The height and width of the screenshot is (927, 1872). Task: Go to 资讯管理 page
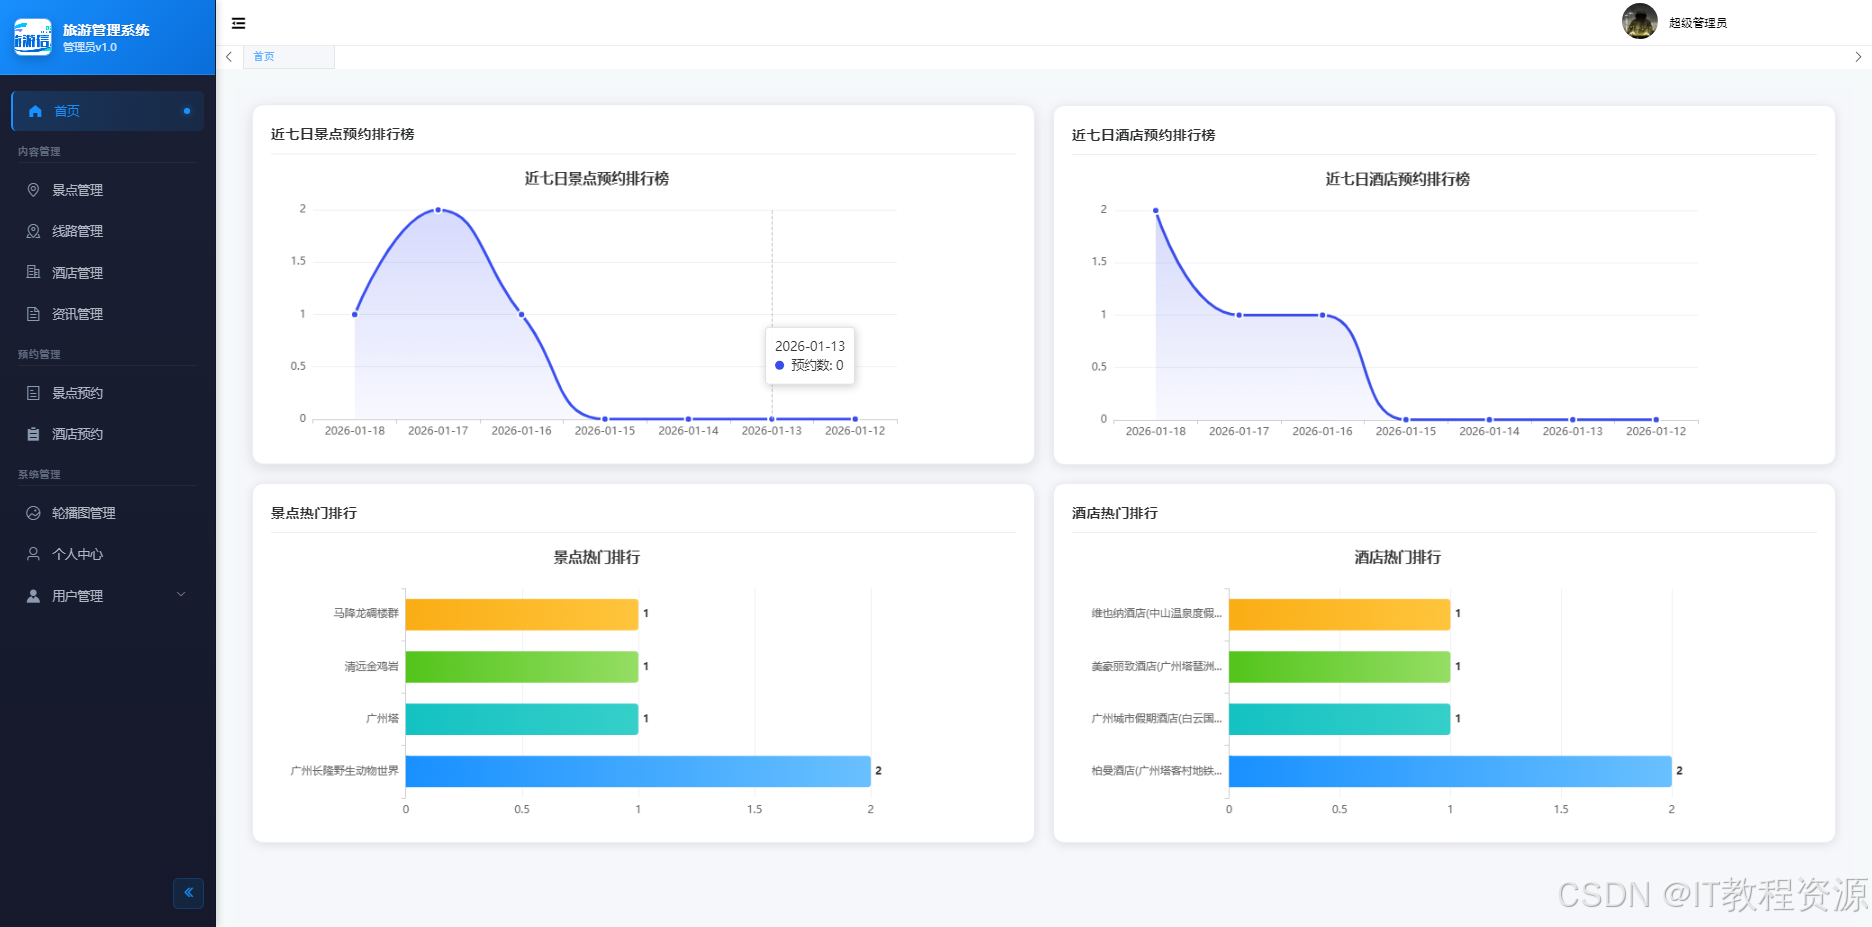108,314
